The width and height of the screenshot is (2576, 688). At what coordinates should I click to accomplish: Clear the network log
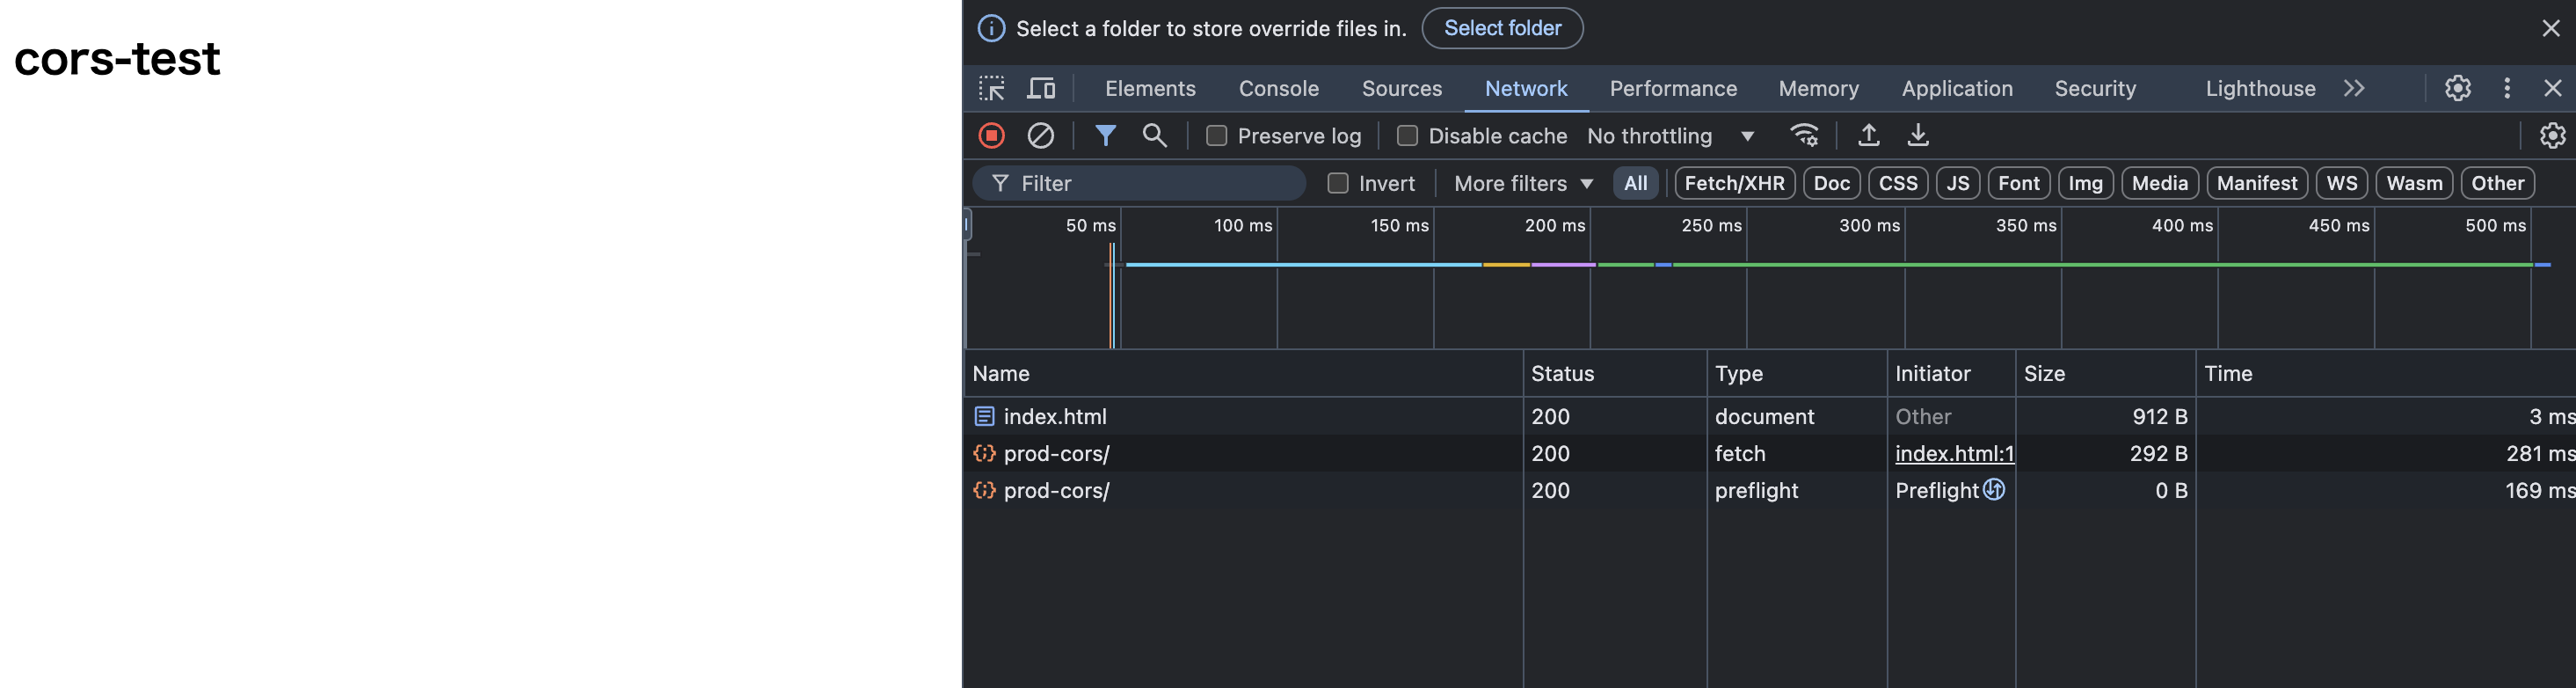[x=1040, y=136]
